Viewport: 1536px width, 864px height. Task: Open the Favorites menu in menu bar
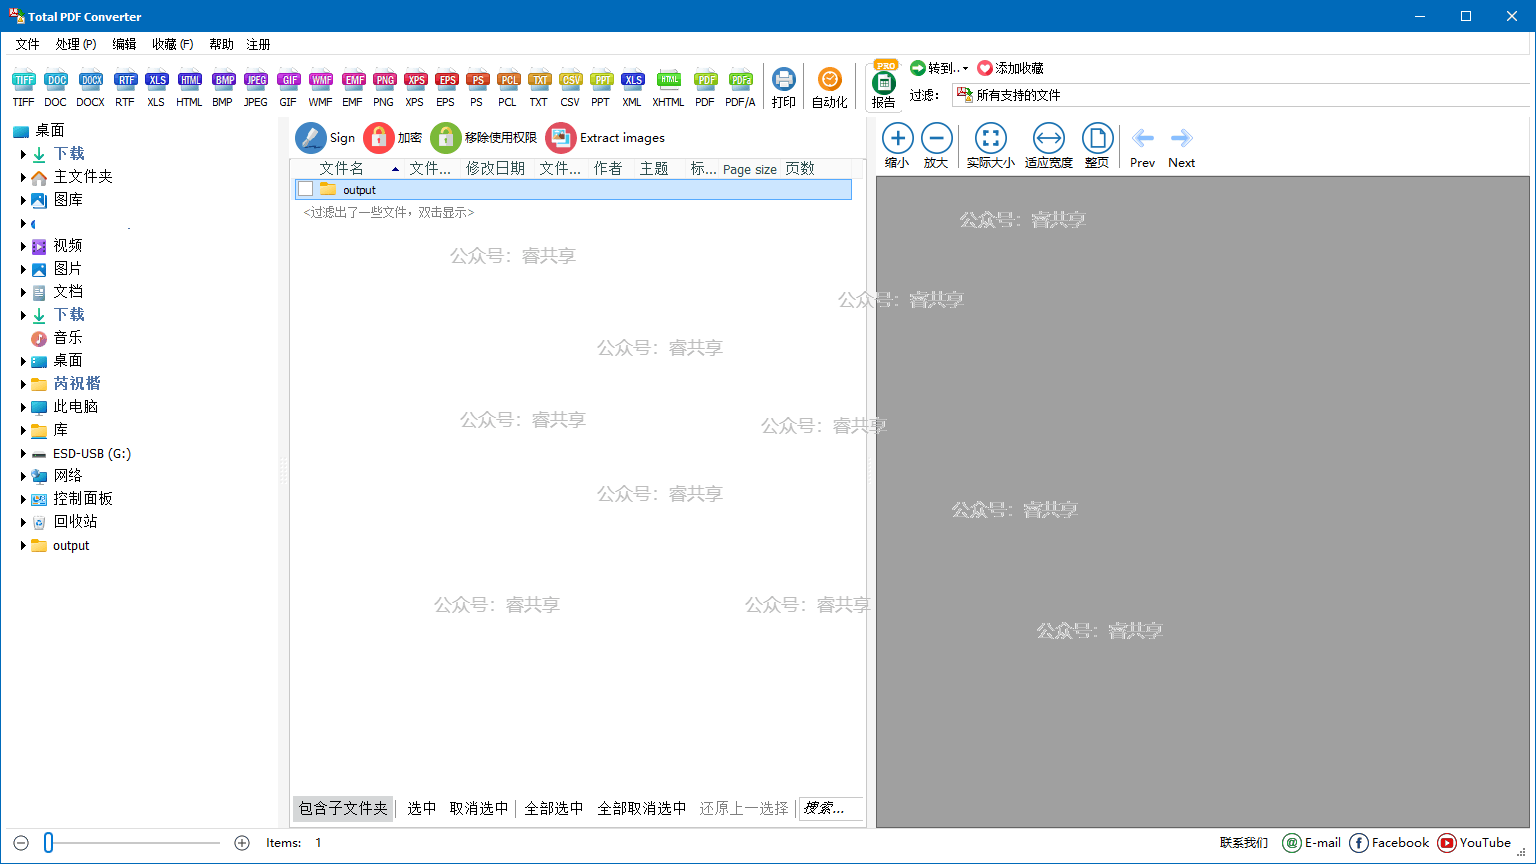coord(172,44)
